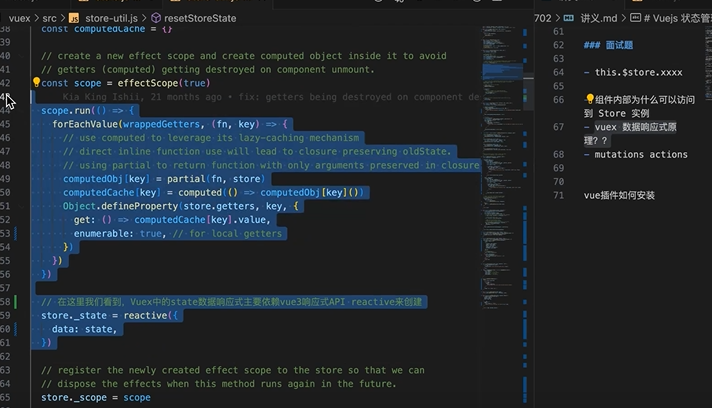Click comment '// getters (computed) getting destroyed'
The image size is (712, 408).
(208, 69)
